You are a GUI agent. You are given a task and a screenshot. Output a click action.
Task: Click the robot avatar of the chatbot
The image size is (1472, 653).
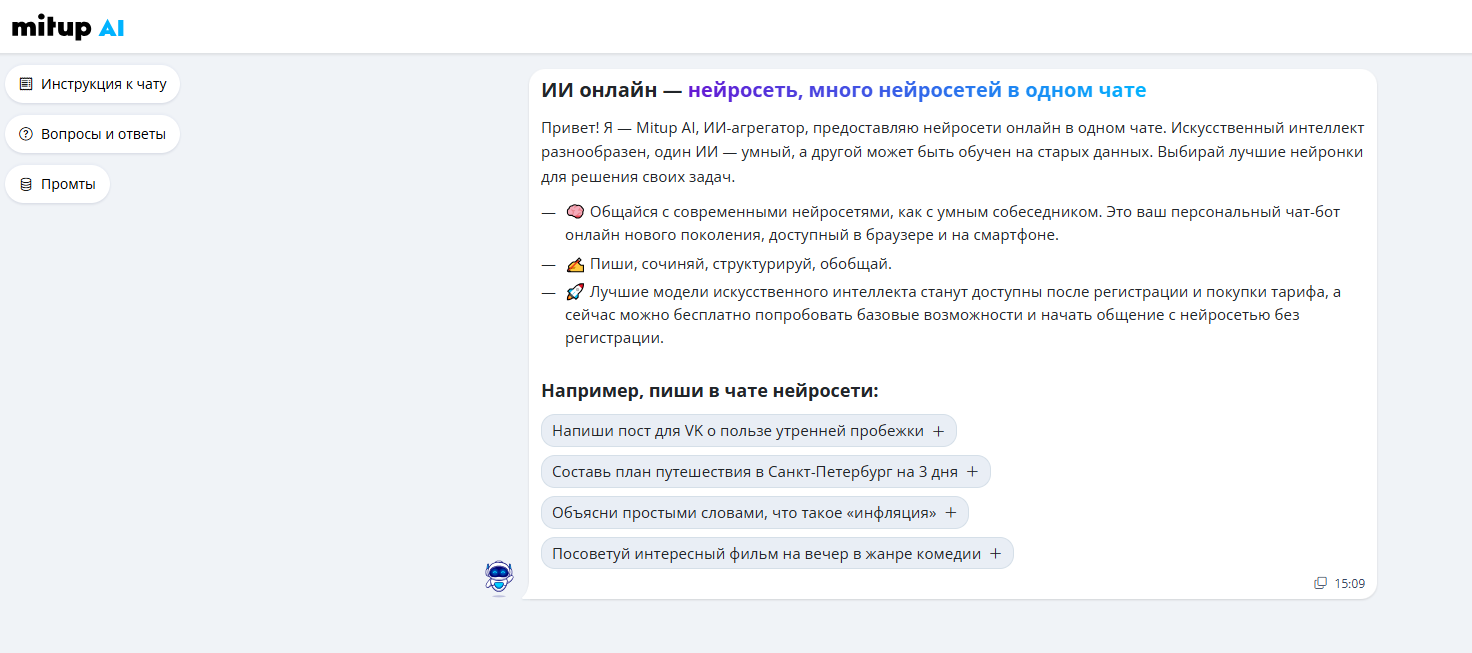[498, 577]
